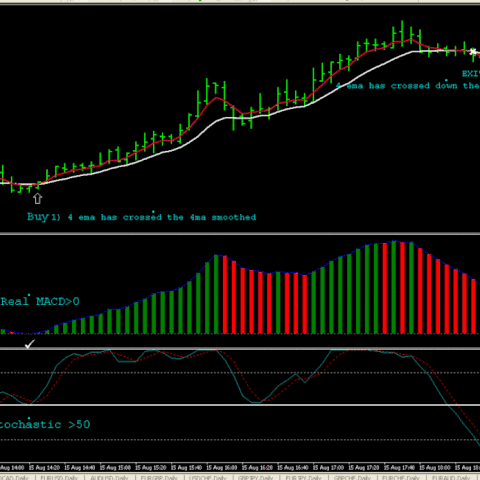480x480 pixels.
Task: Open the GBPCHF,Daily chart tab
Action: coord(352,477)
